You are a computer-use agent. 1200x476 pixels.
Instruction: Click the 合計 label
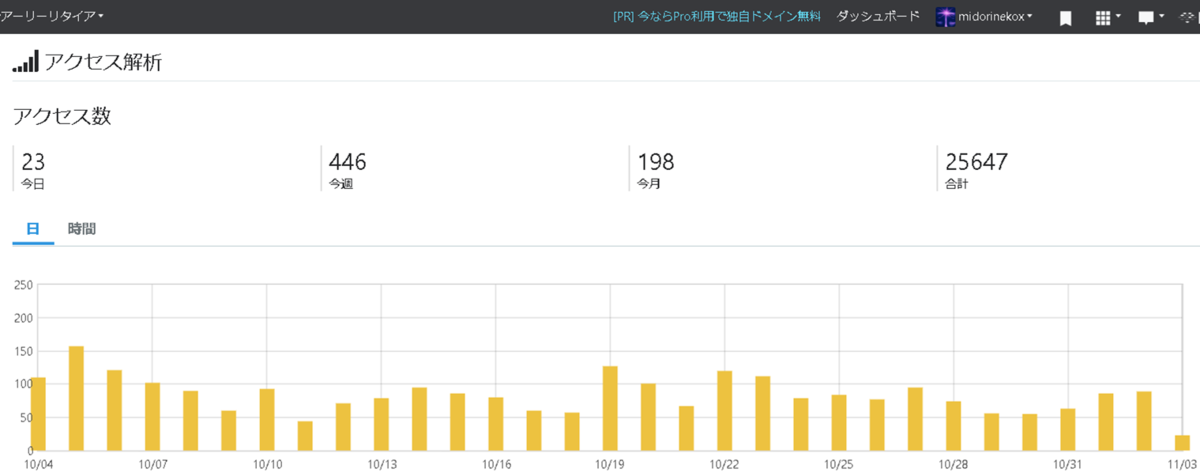click(x=956, y=185)
